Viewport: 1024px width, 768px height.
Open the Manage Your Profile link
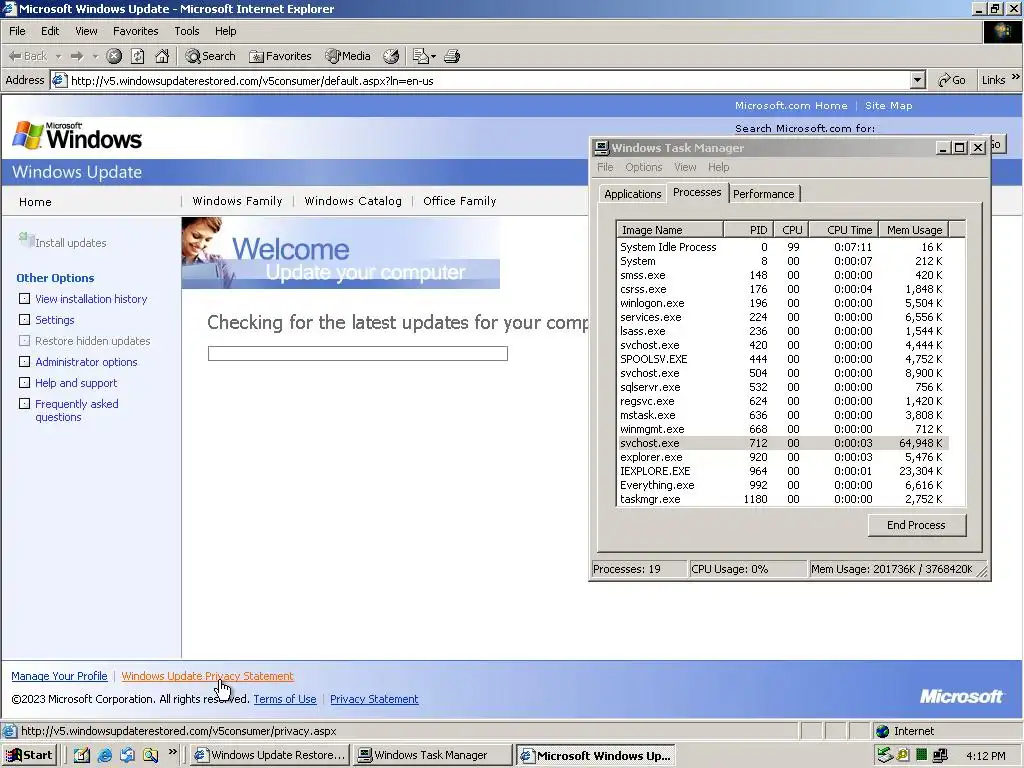tap(59, 676)
